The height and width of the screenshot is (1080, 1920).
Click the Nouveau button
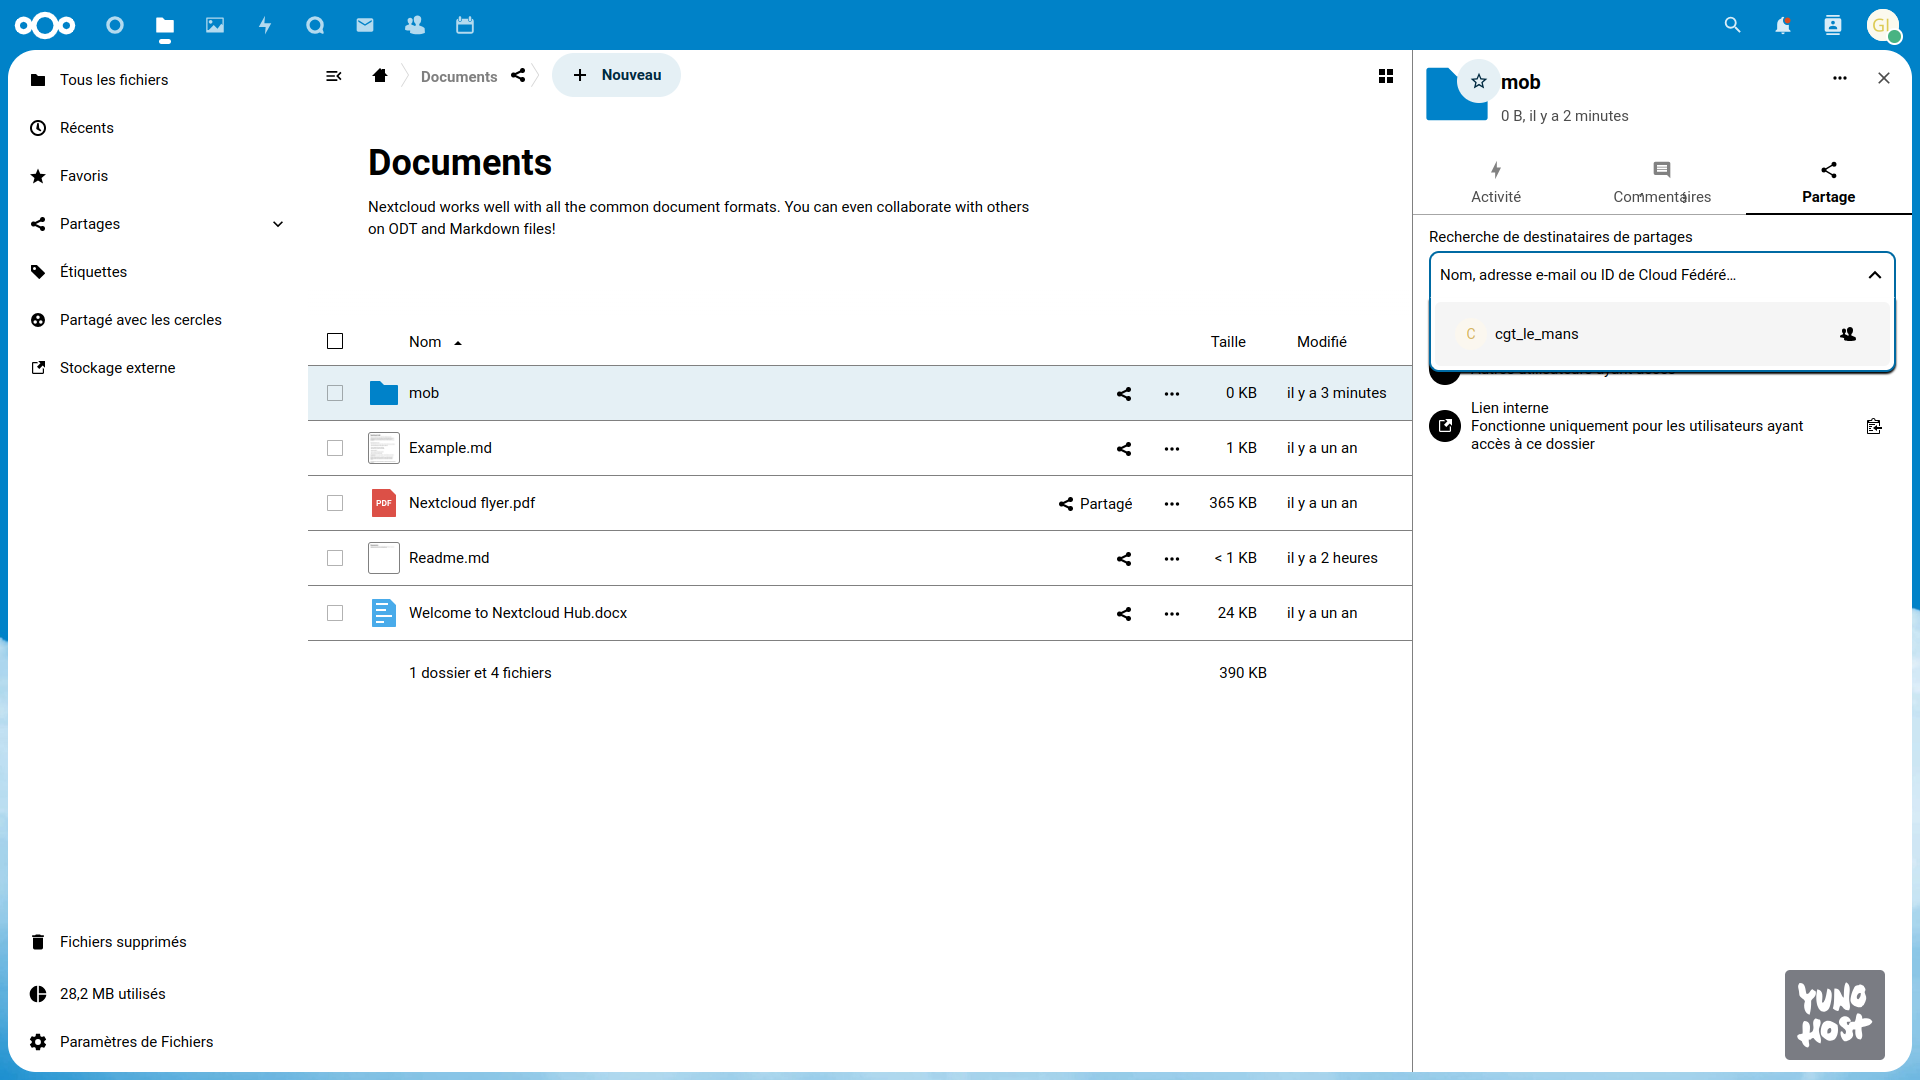pos(617,75)
